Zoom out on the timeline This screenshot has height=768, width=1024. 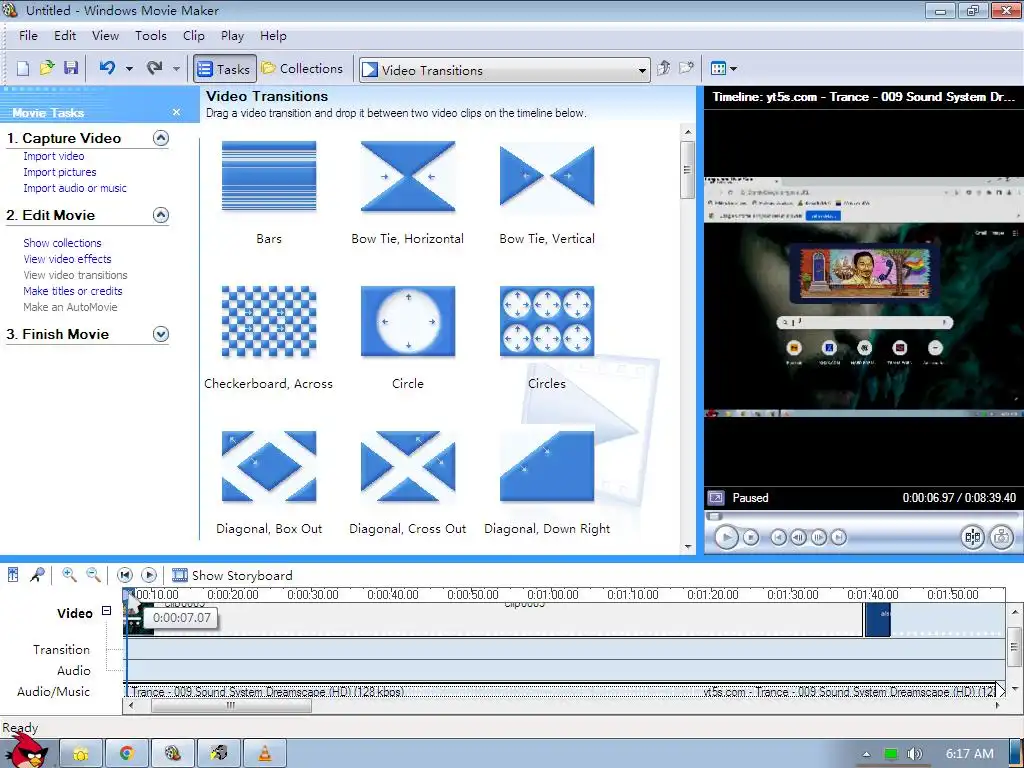point(93,575)
